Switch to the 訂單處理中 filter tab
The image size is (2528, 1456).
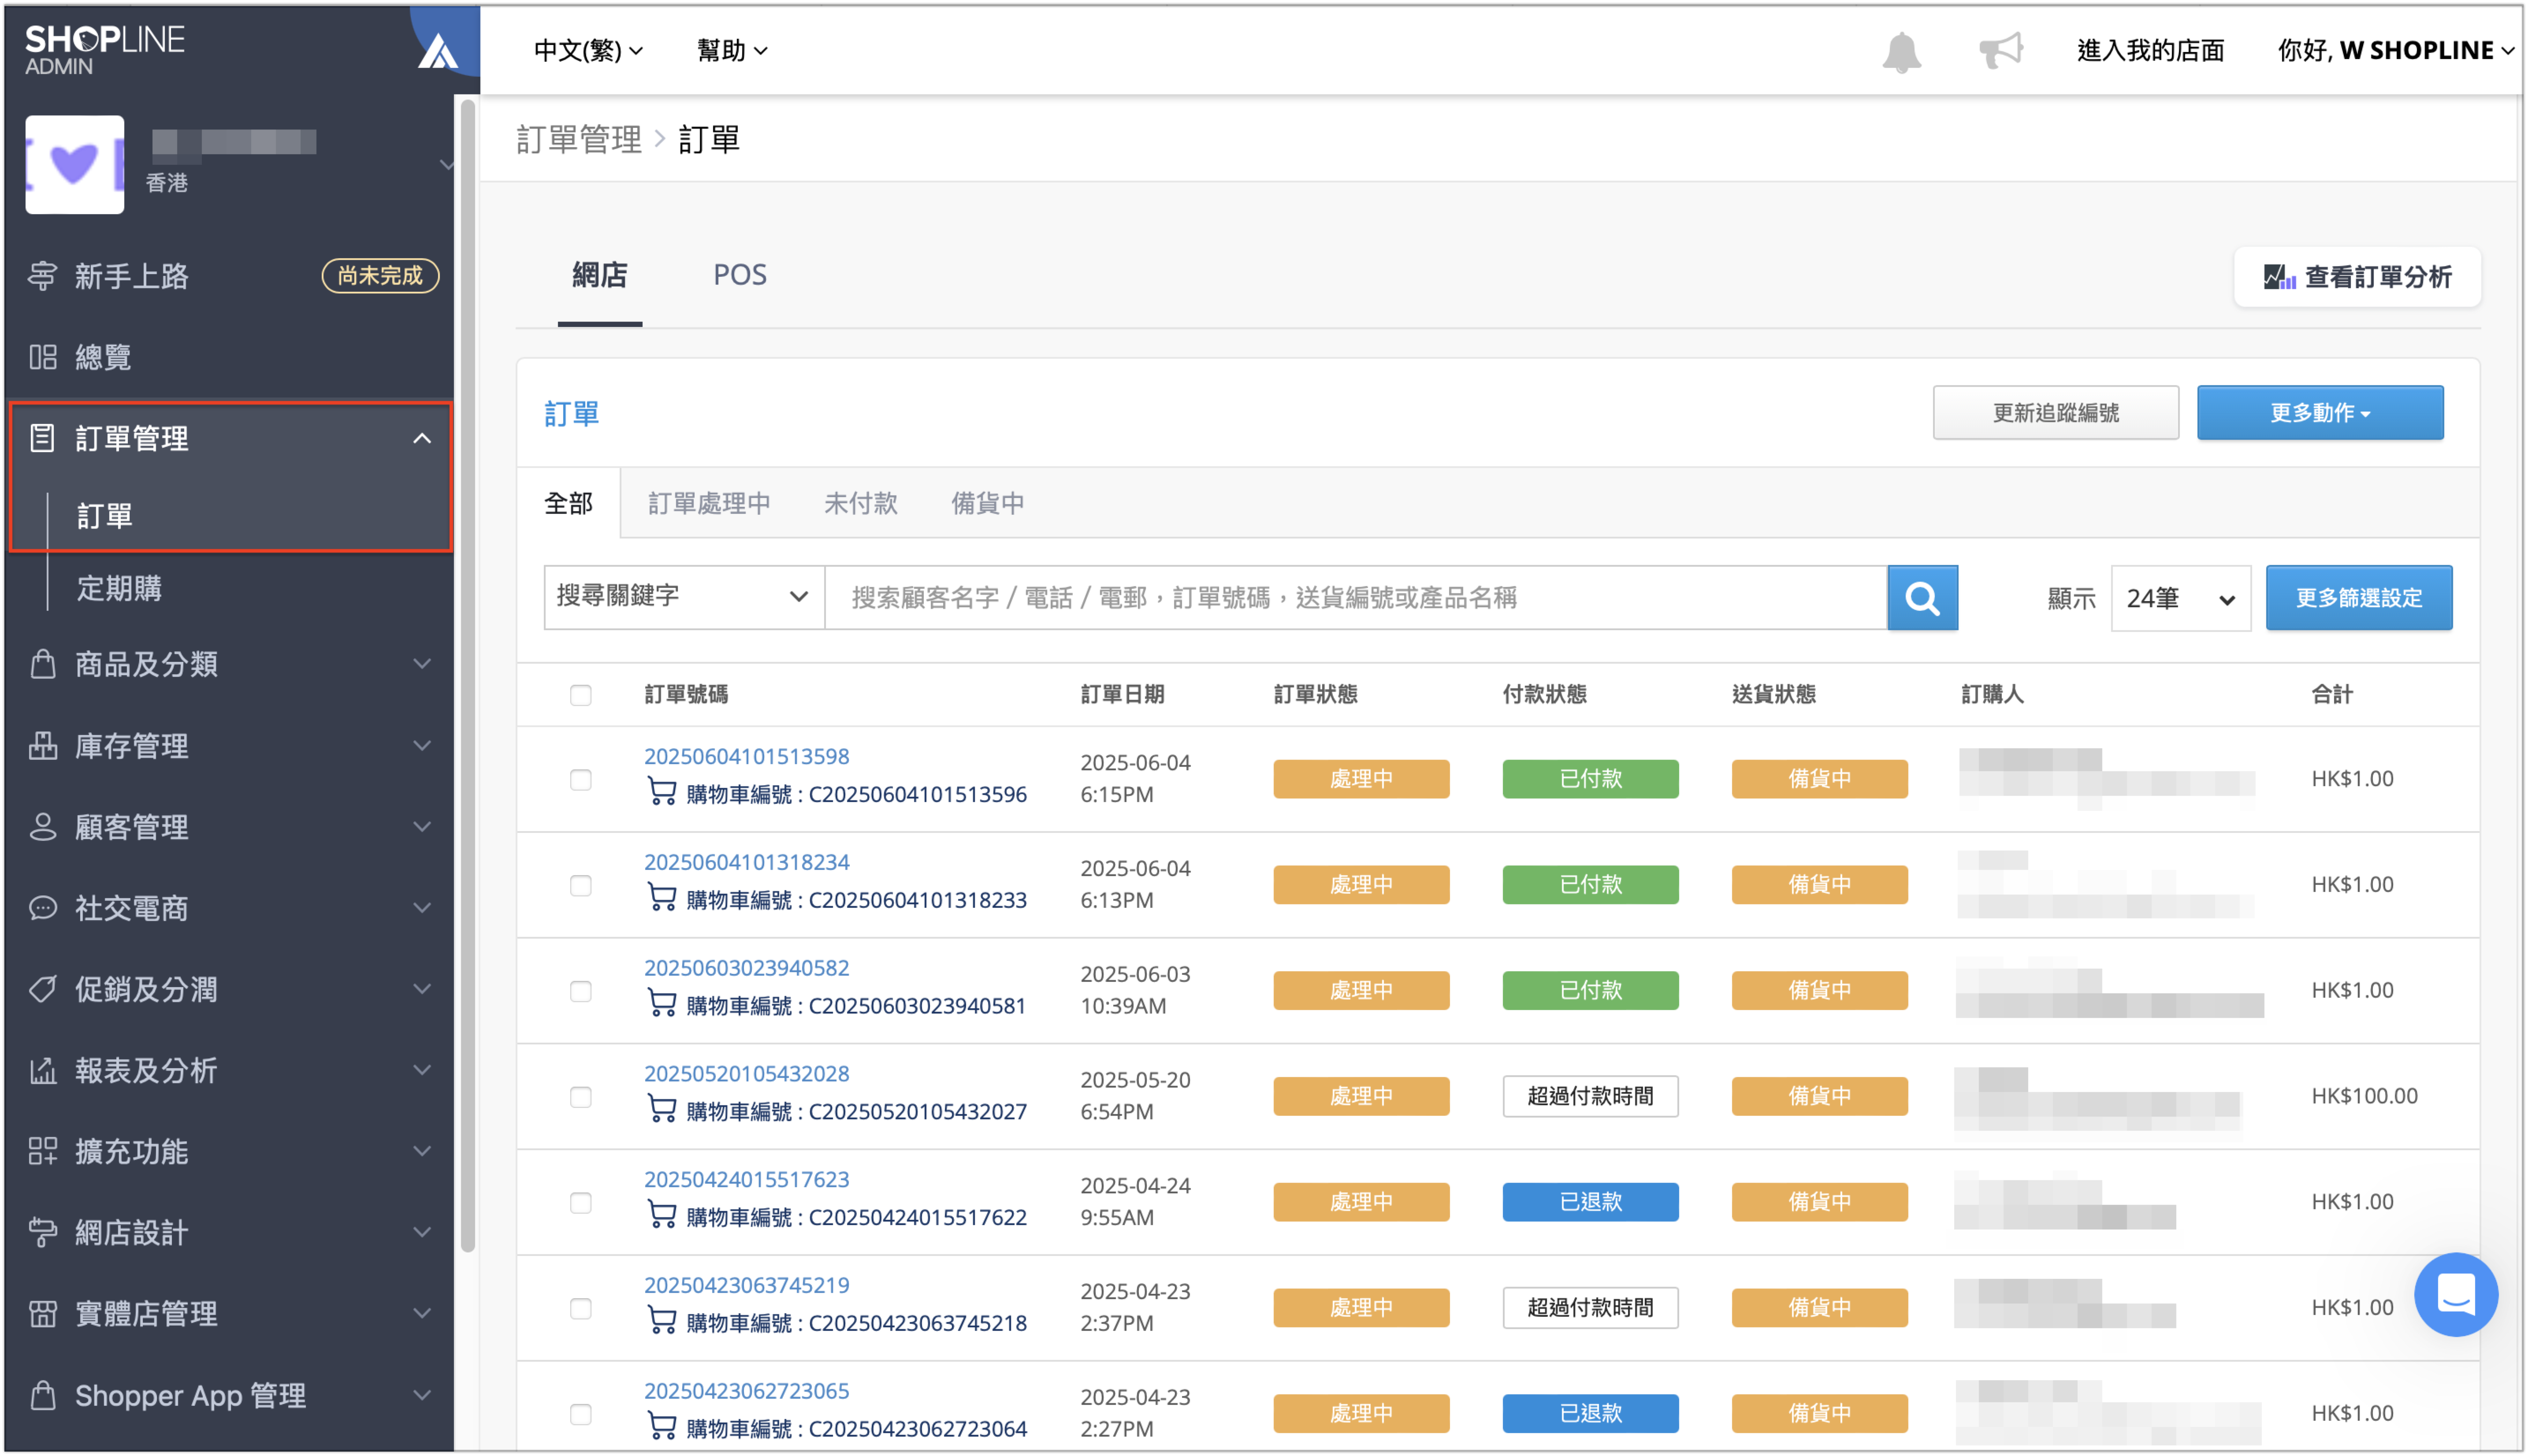709,503
